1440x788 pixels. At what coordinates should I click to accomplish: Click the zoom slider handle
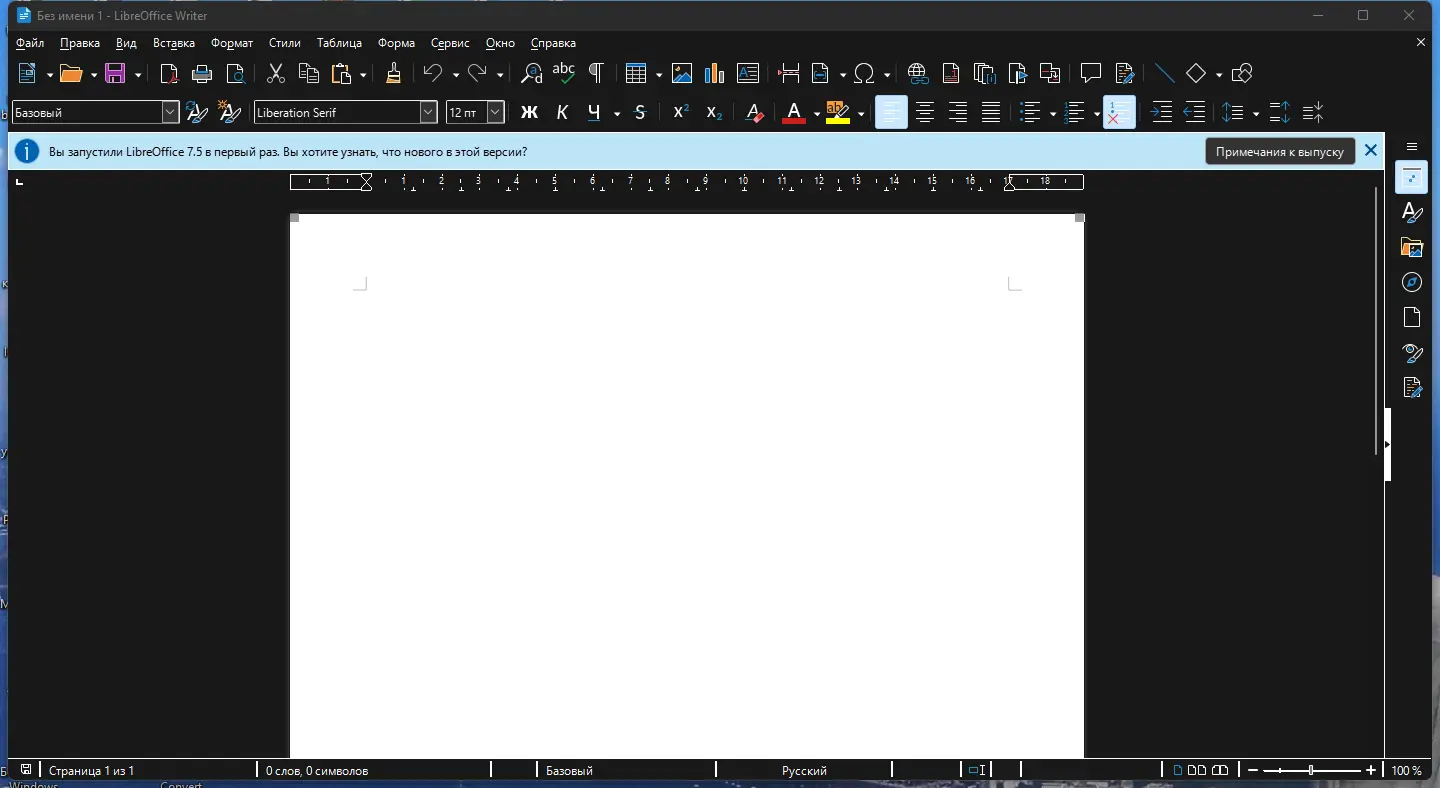point(1312,770)
